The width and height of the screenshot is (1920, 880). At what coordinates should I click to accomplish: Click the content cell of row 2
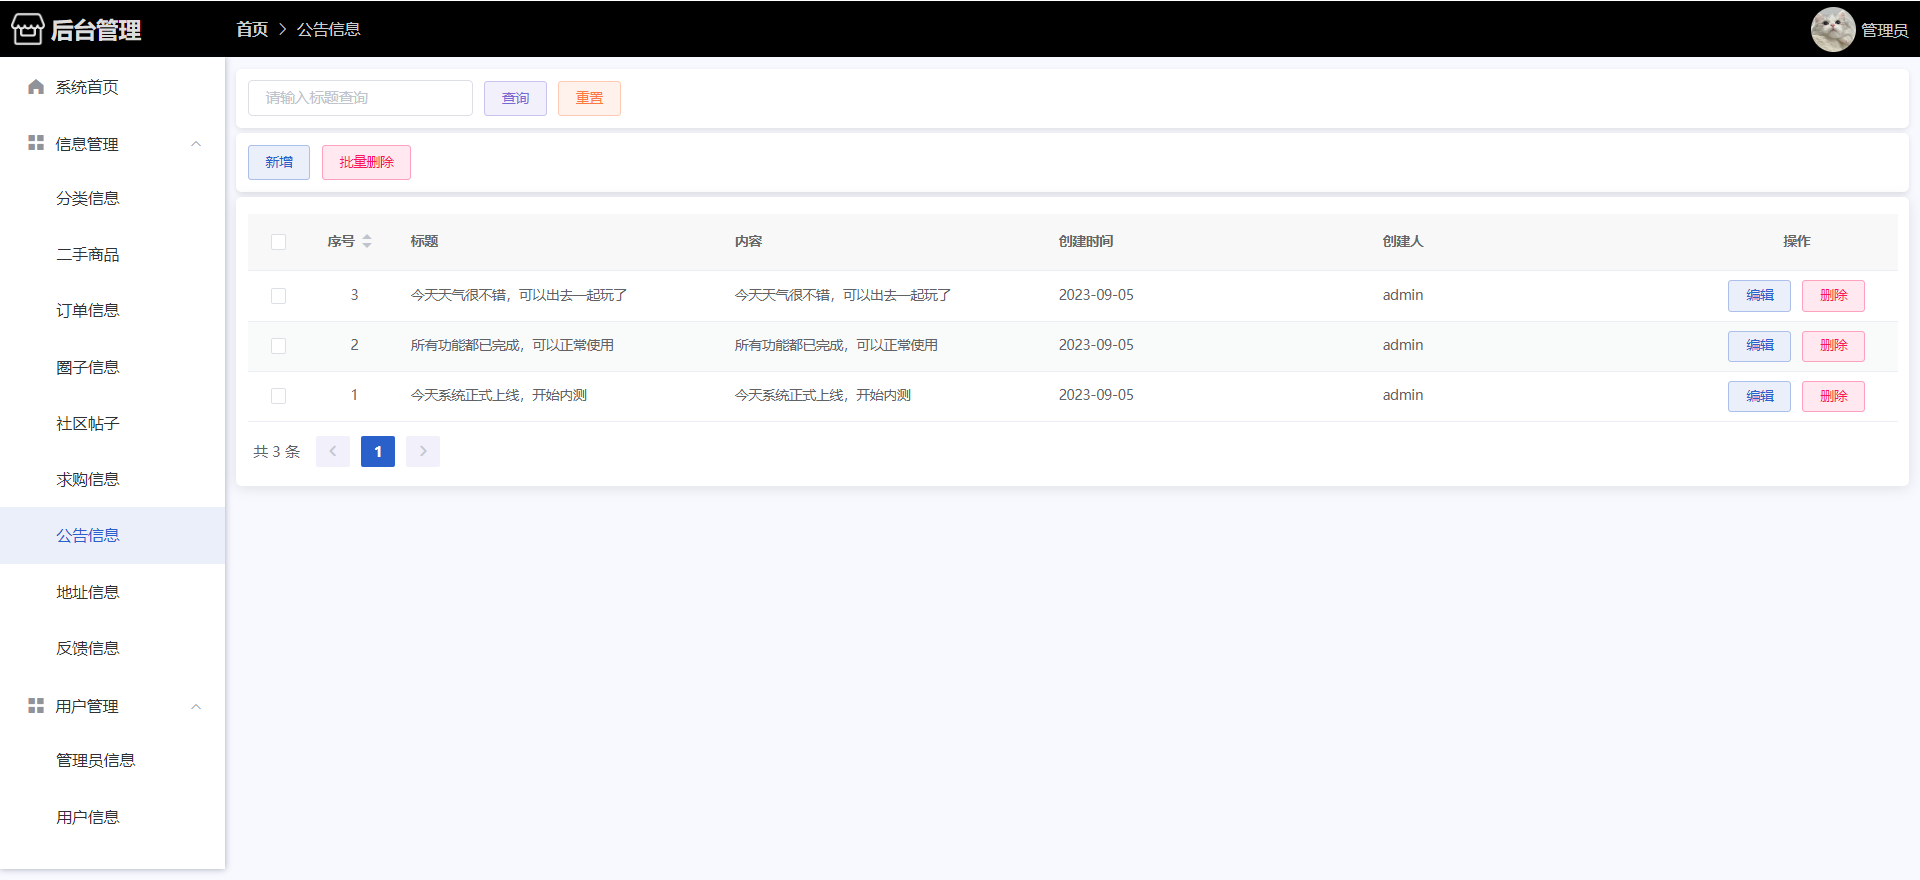(x=836, y=345)
